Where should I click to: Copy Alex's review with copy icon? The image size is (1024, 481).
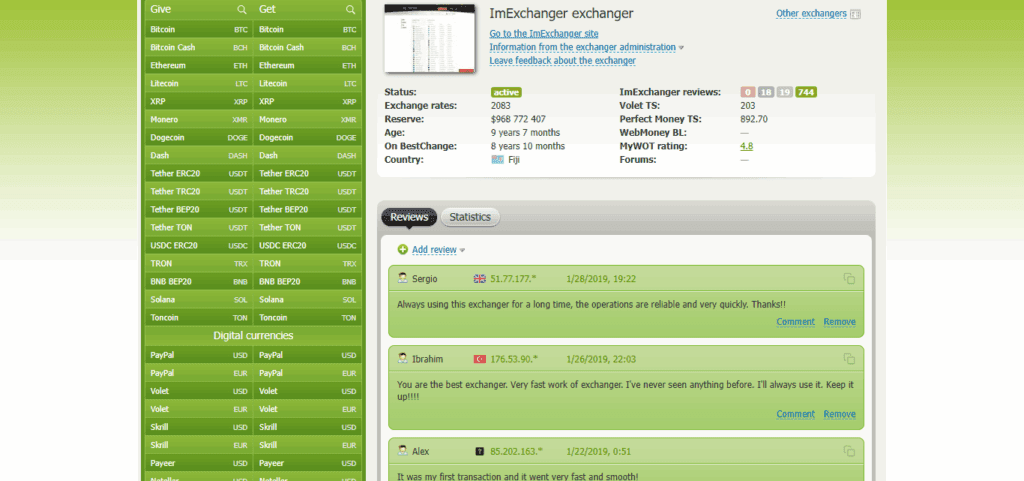[x=849, y=451]
